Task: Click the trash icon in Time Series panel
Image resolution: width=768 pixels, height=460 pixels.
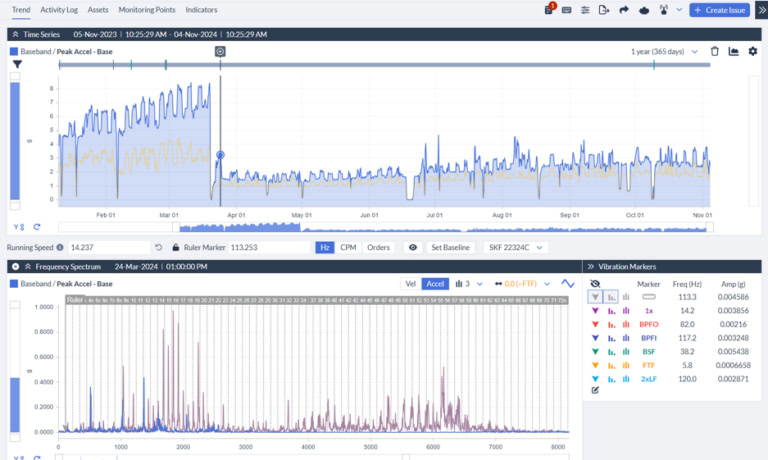Action: click(715, 51)
